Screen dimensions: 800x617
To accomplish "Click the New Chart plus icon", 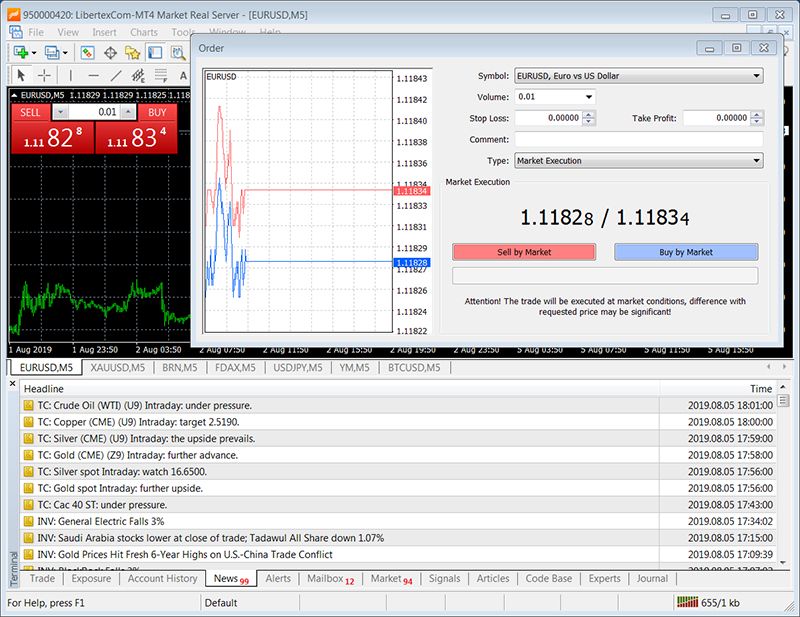I will (x=21, y=53).
